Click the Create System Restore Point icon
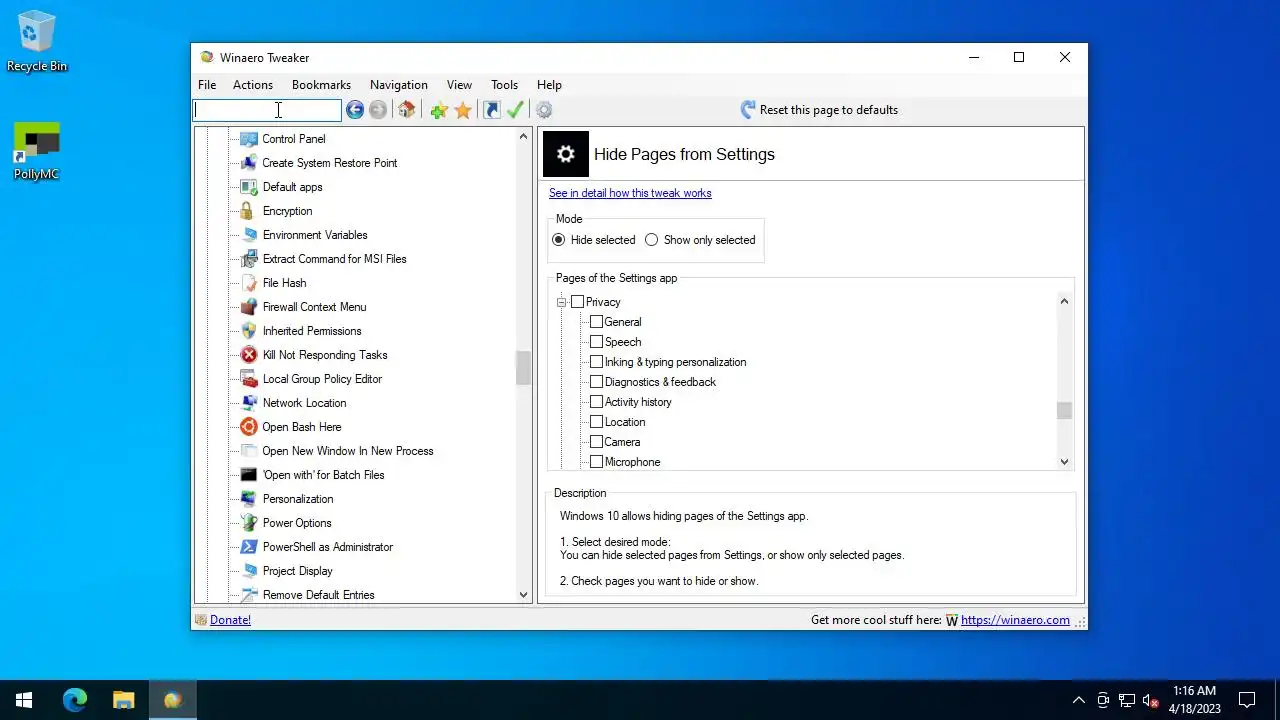The height and width of the screenshot is (720, 1280). point(249,163)
